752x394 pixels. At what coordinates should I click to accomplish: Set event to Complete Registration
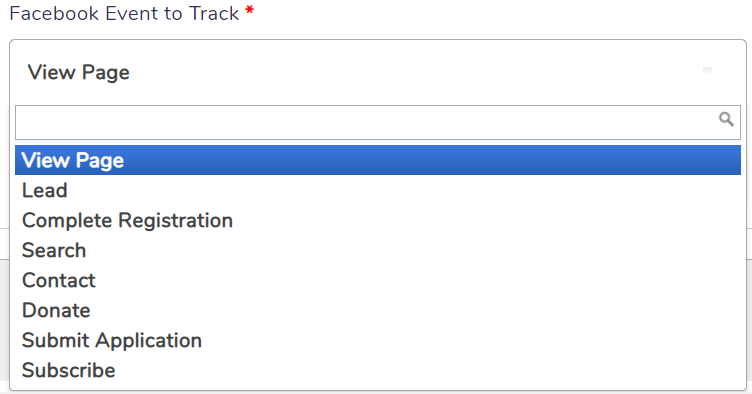click(378, 220)
